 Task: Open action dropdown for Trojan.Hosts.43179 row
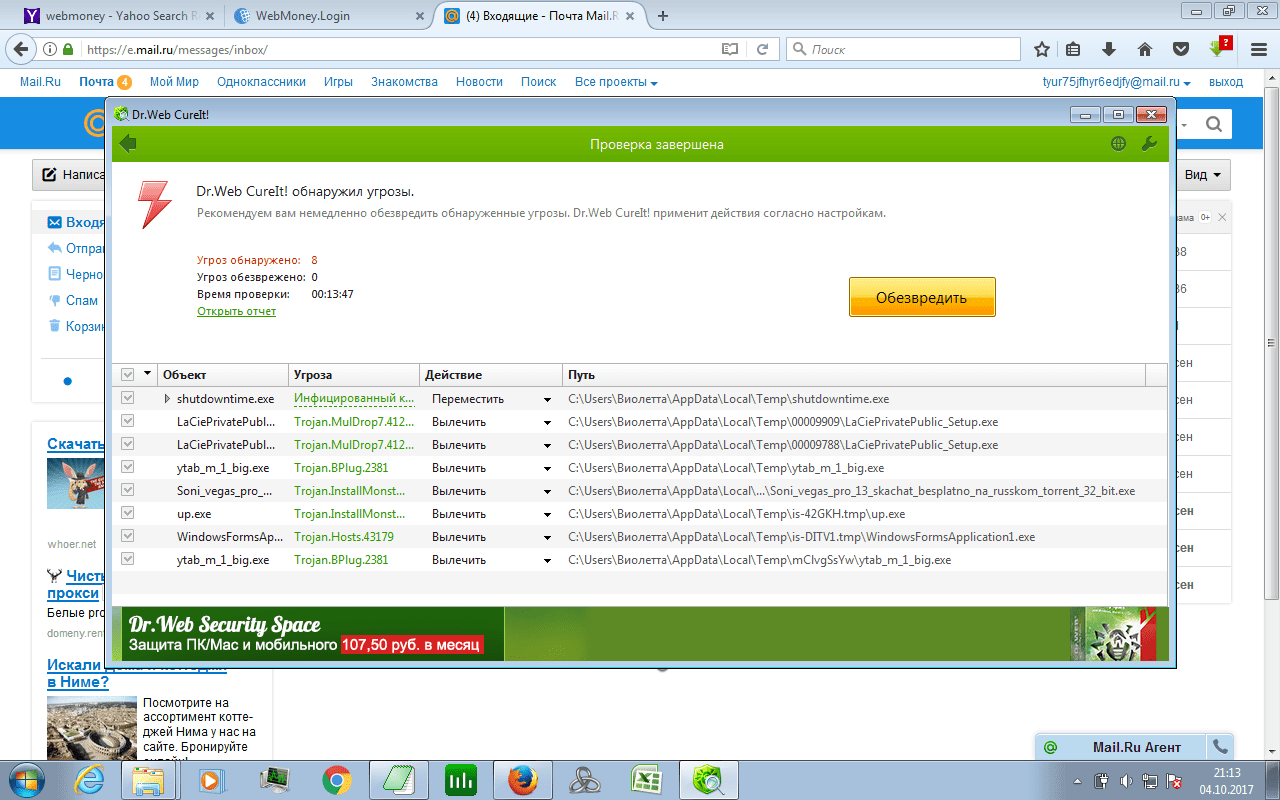547,537
